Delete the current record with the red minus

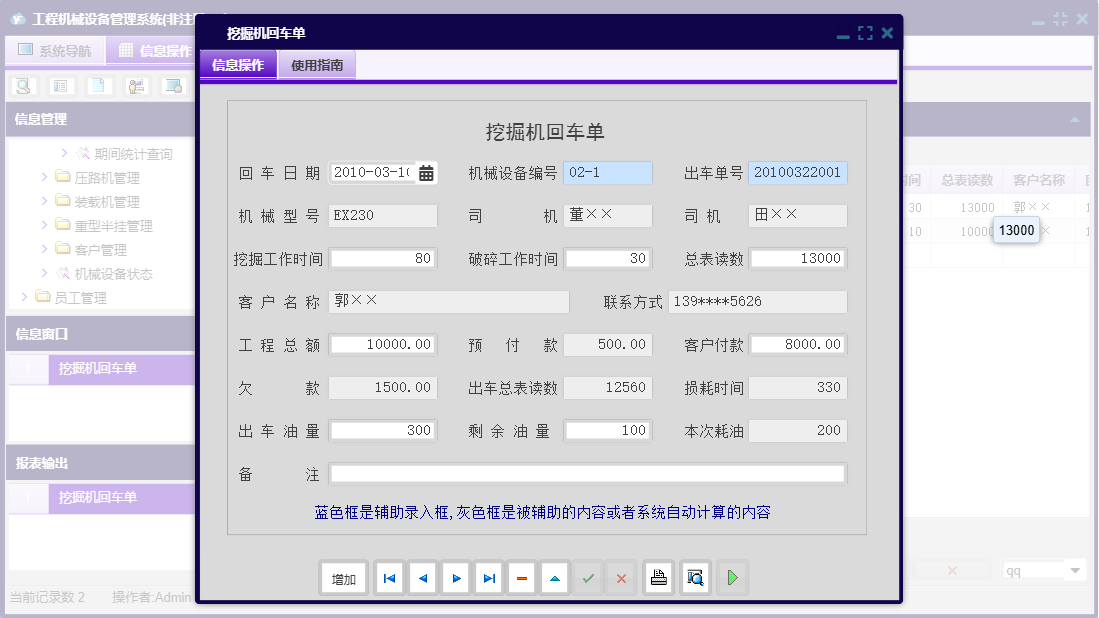tap(521, 577)
